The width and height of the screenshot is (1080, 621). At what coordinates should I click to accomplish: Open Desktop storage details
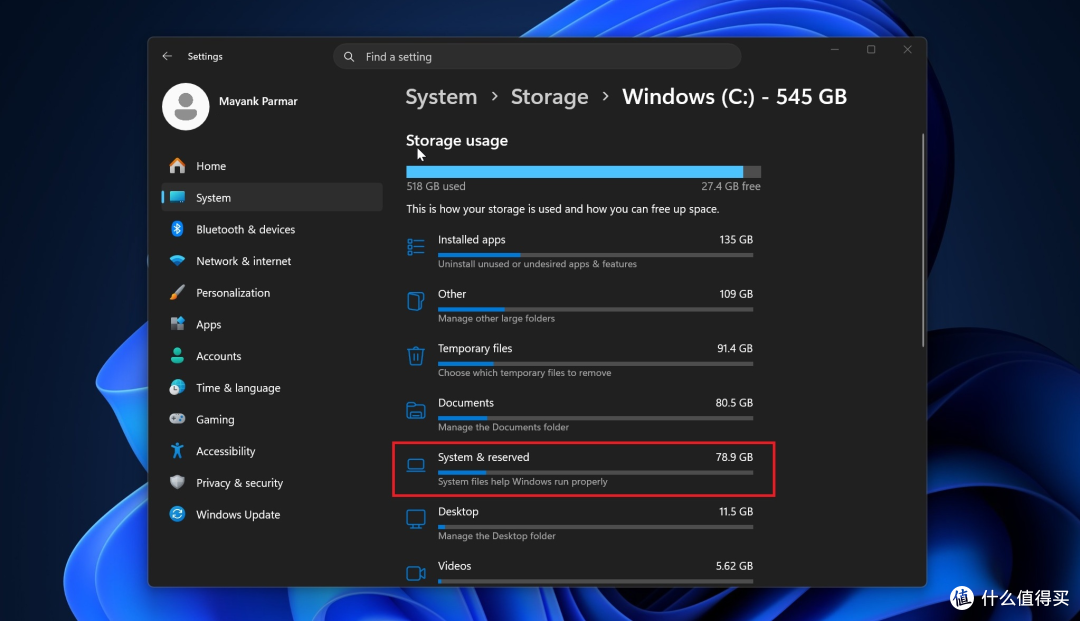tap(583, 523)
